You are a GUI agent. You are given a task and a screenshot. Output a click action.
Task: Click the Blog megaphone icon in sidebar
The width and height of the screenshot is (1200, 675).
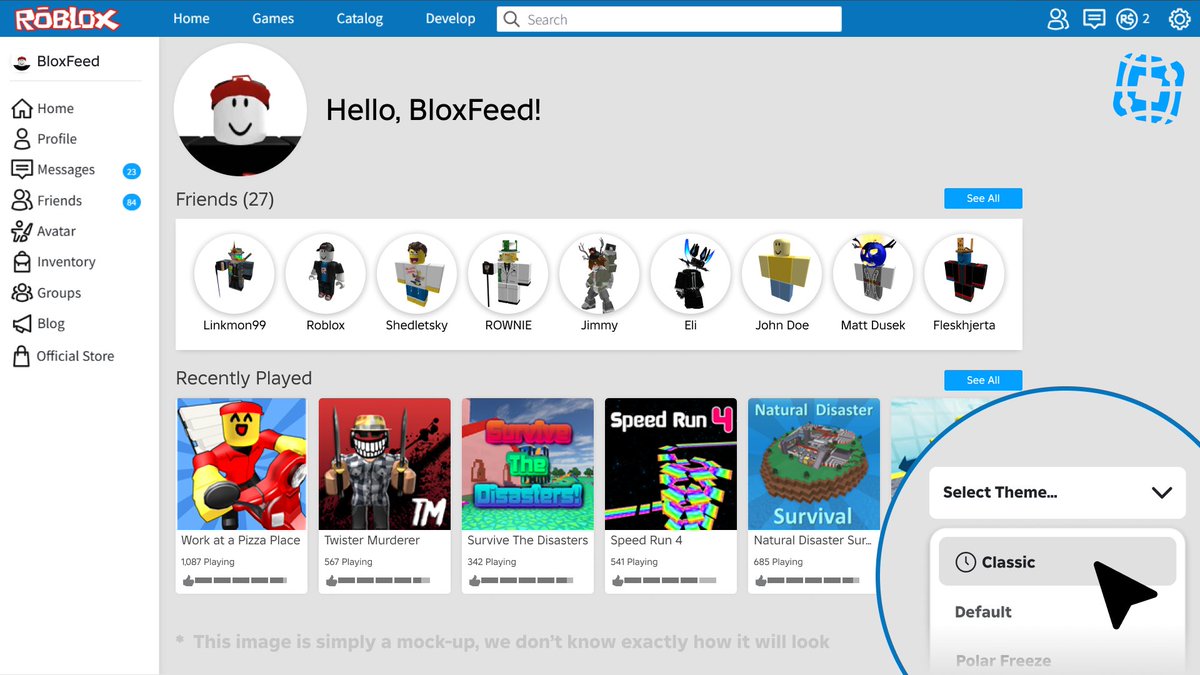click(22, 324)
